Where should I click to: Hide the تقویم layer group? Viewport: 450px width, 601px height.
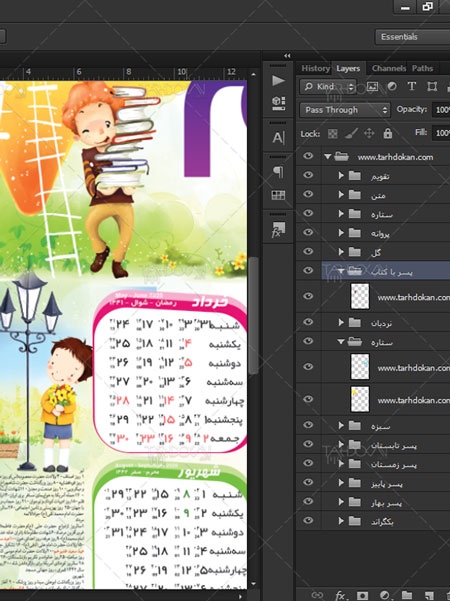tap(308, 175)
